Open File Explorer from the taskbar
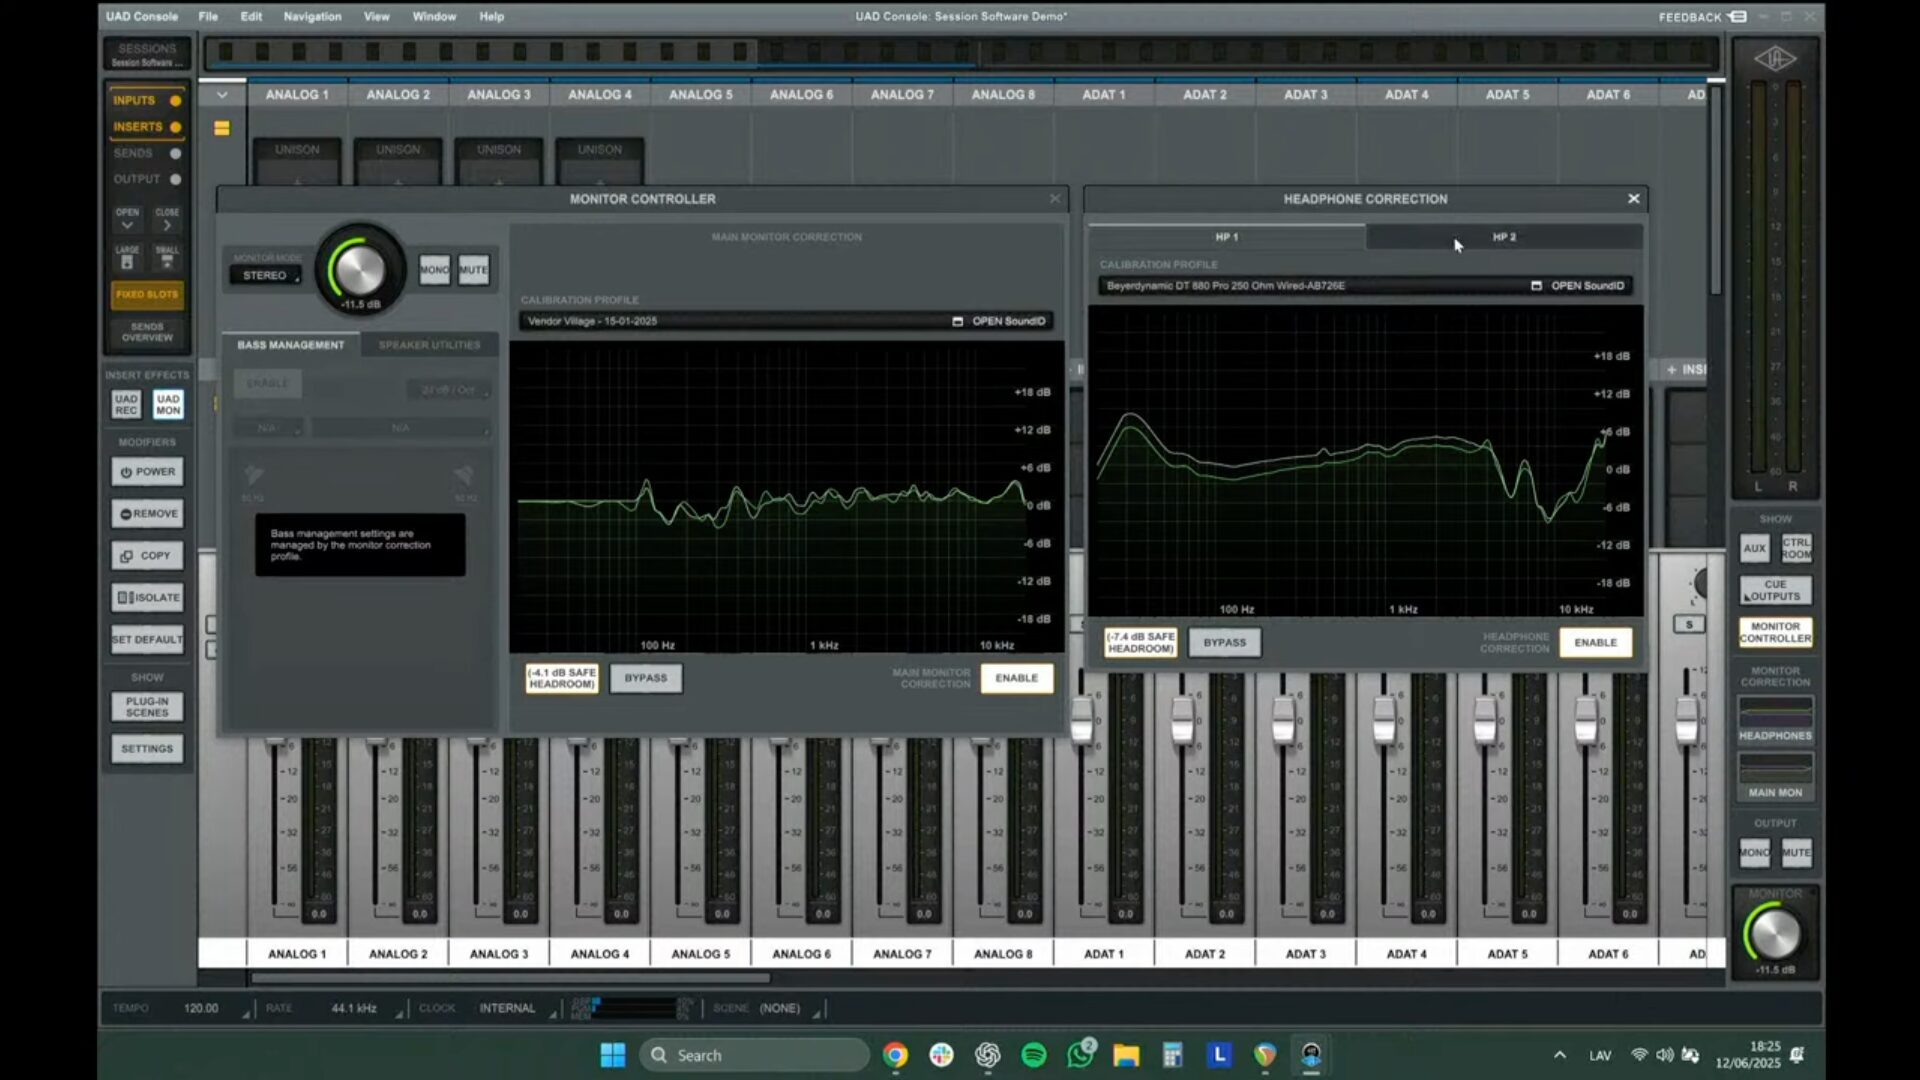The image size is (1920, 1080). [1126, 1055]
